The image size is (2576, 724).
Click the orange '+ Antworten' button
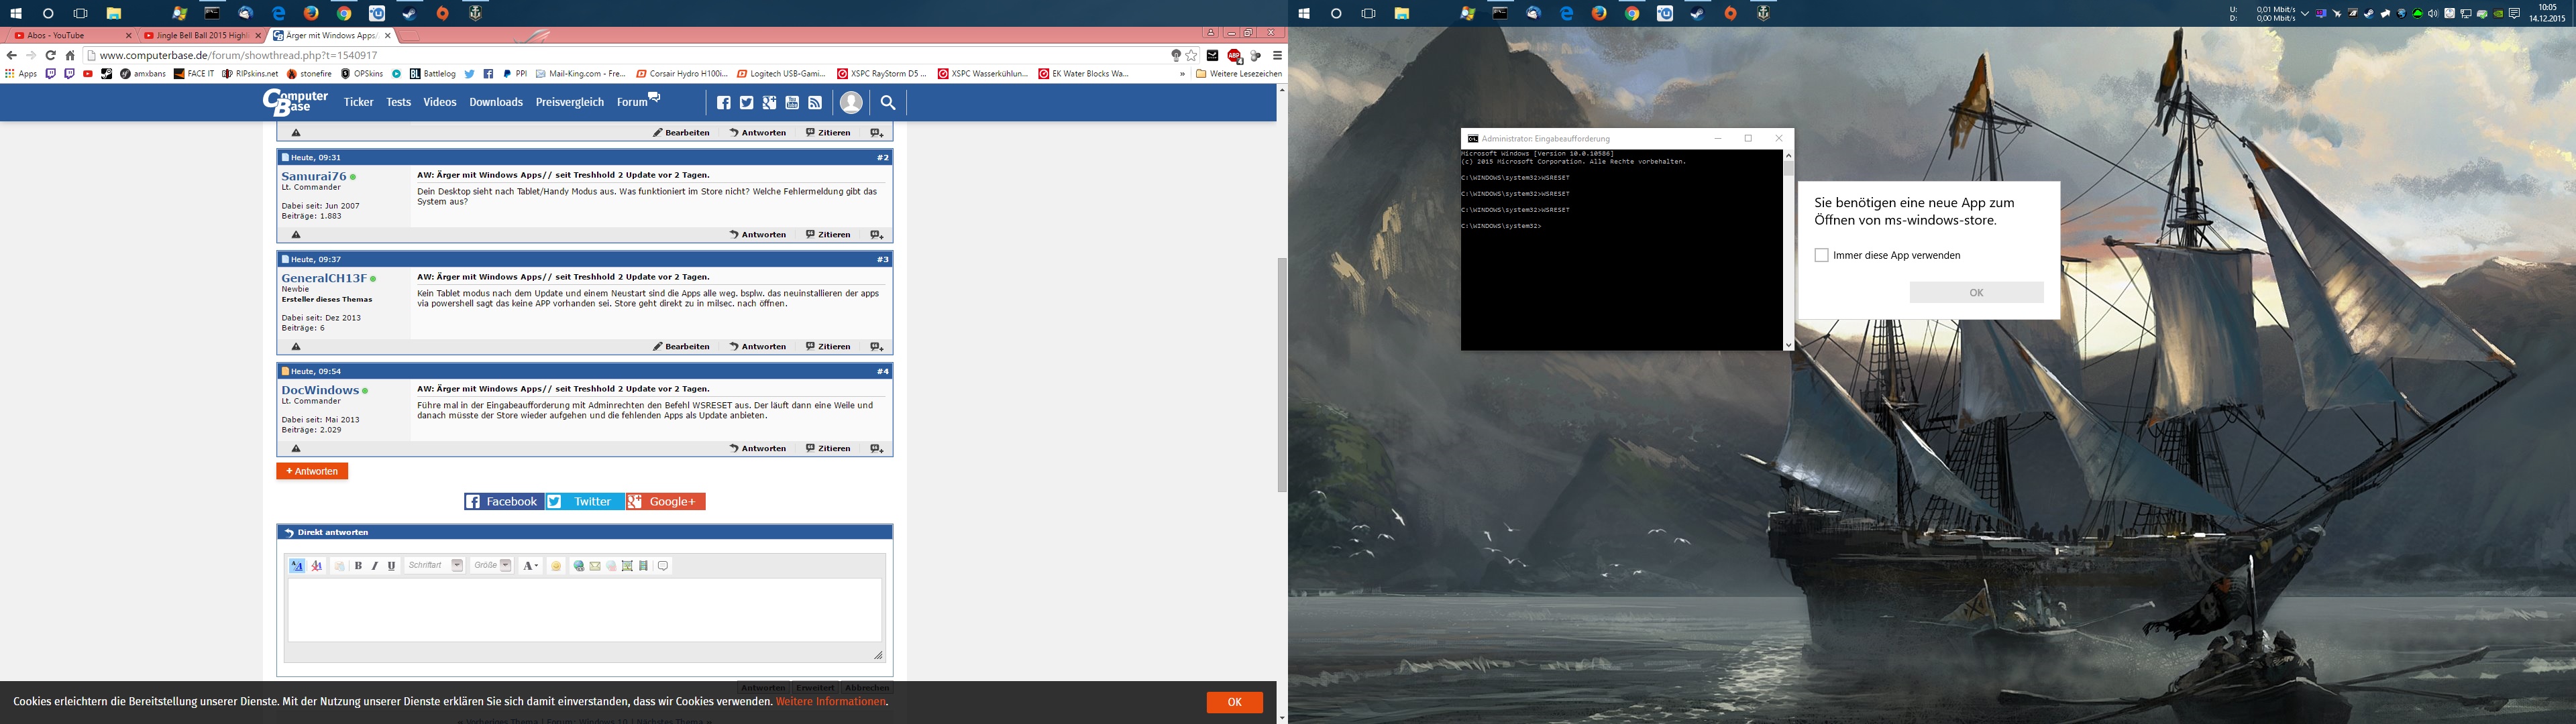(x=312, y=471)
